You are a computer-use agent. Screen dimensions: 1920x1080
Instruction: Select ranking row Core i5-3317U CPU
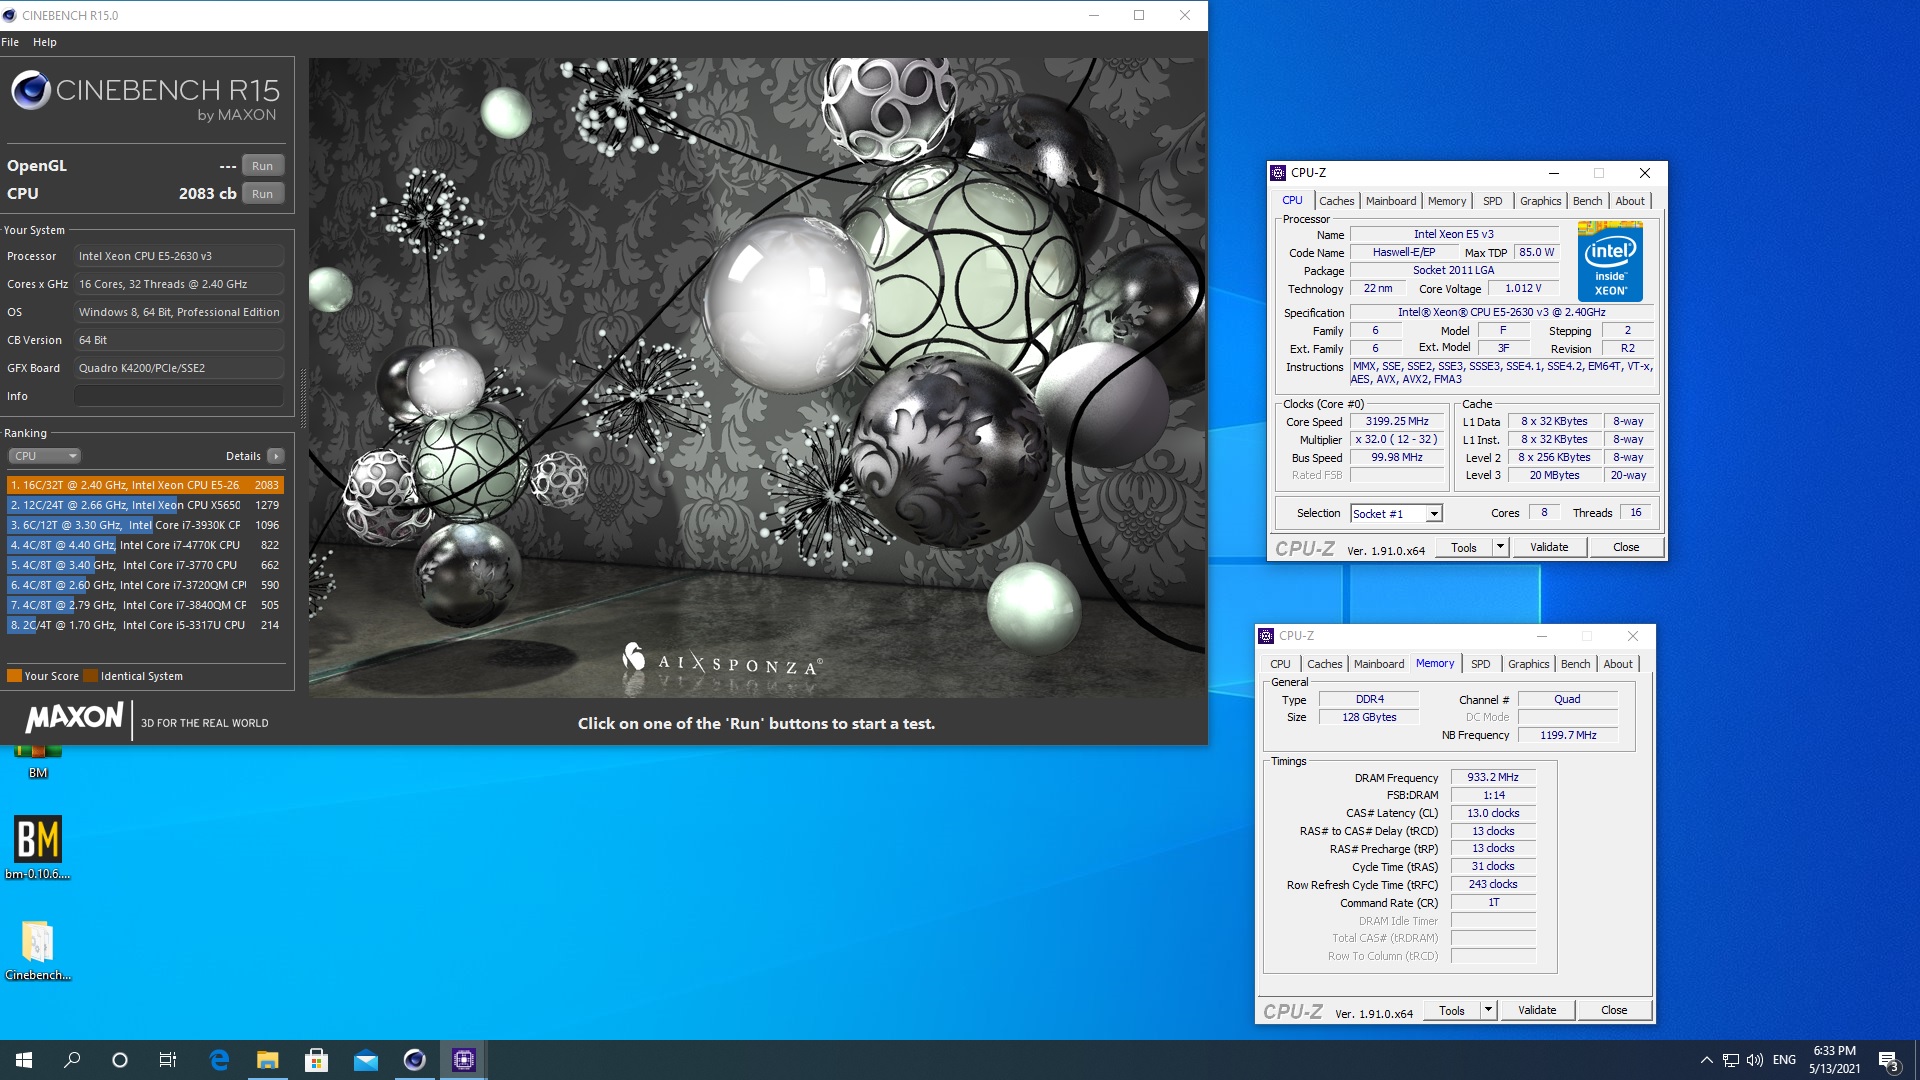[146, 625]
